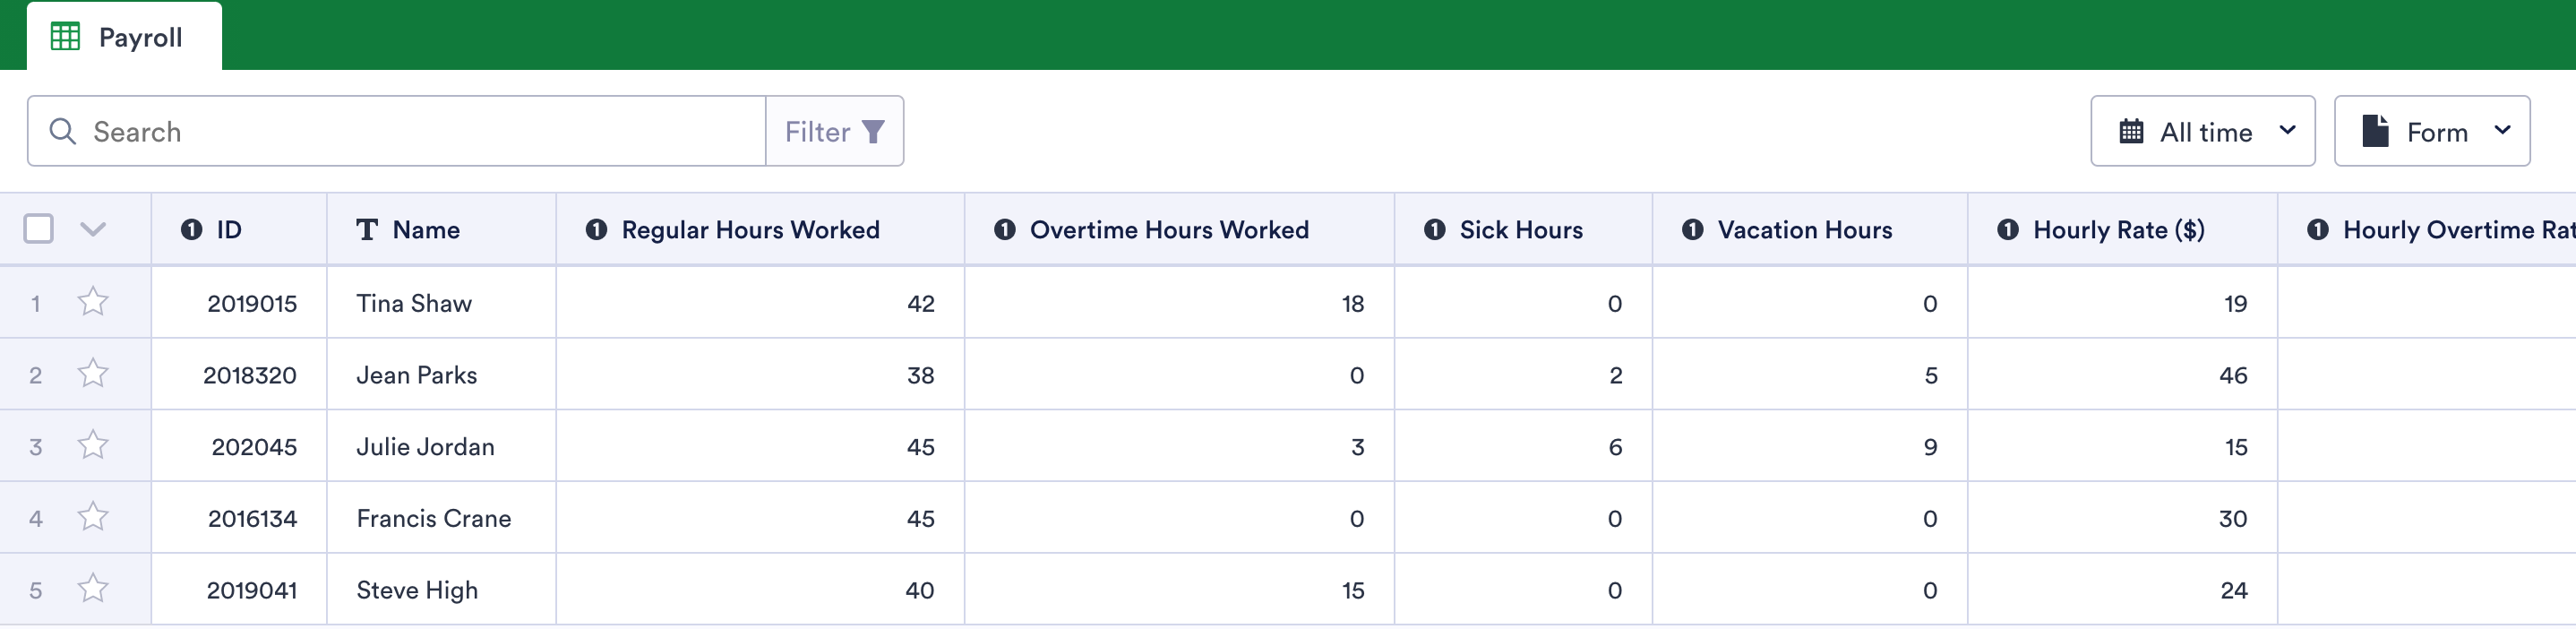
Task: Star the Francis Crane row
Action: coord(93,517)
